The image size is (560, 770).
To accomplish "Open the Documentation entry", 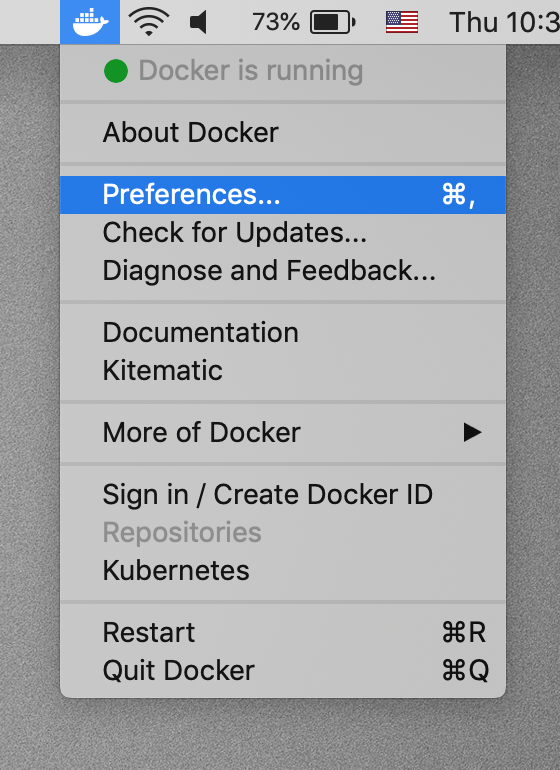I will [x=282, y=333].
